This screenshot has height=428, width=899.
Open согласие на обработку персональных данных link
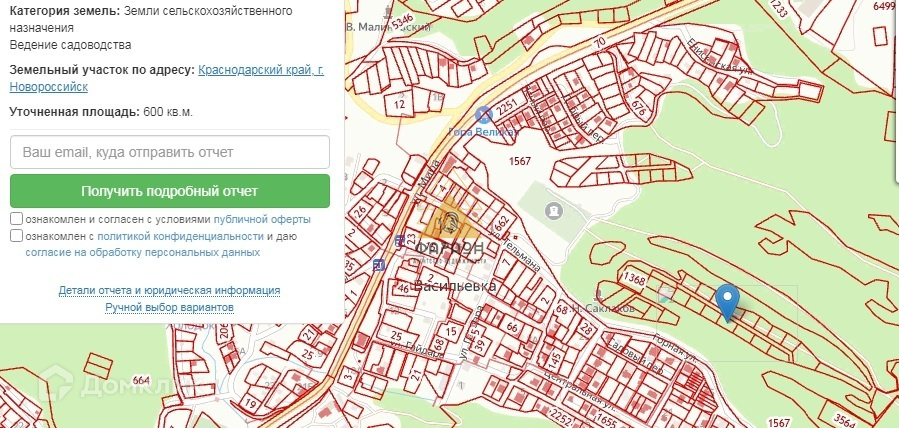click(142, 253)
